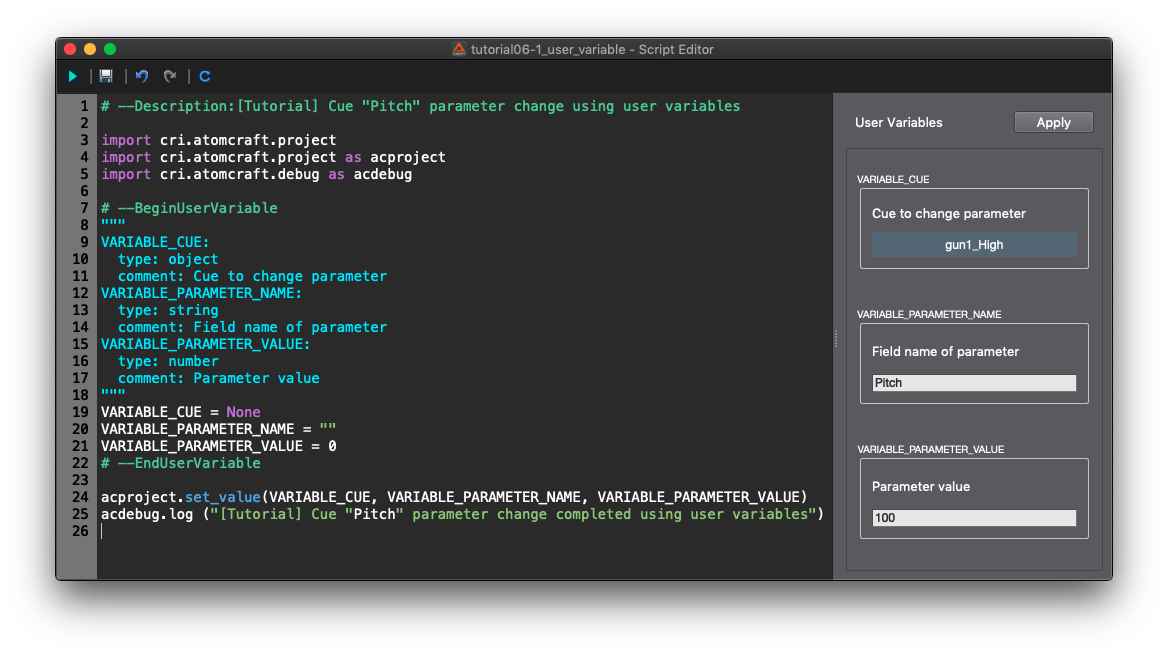The height and width of the screenshot is (654, 1168).
Task: Click the Description comment on line one
Action: (x=420, y=106)
